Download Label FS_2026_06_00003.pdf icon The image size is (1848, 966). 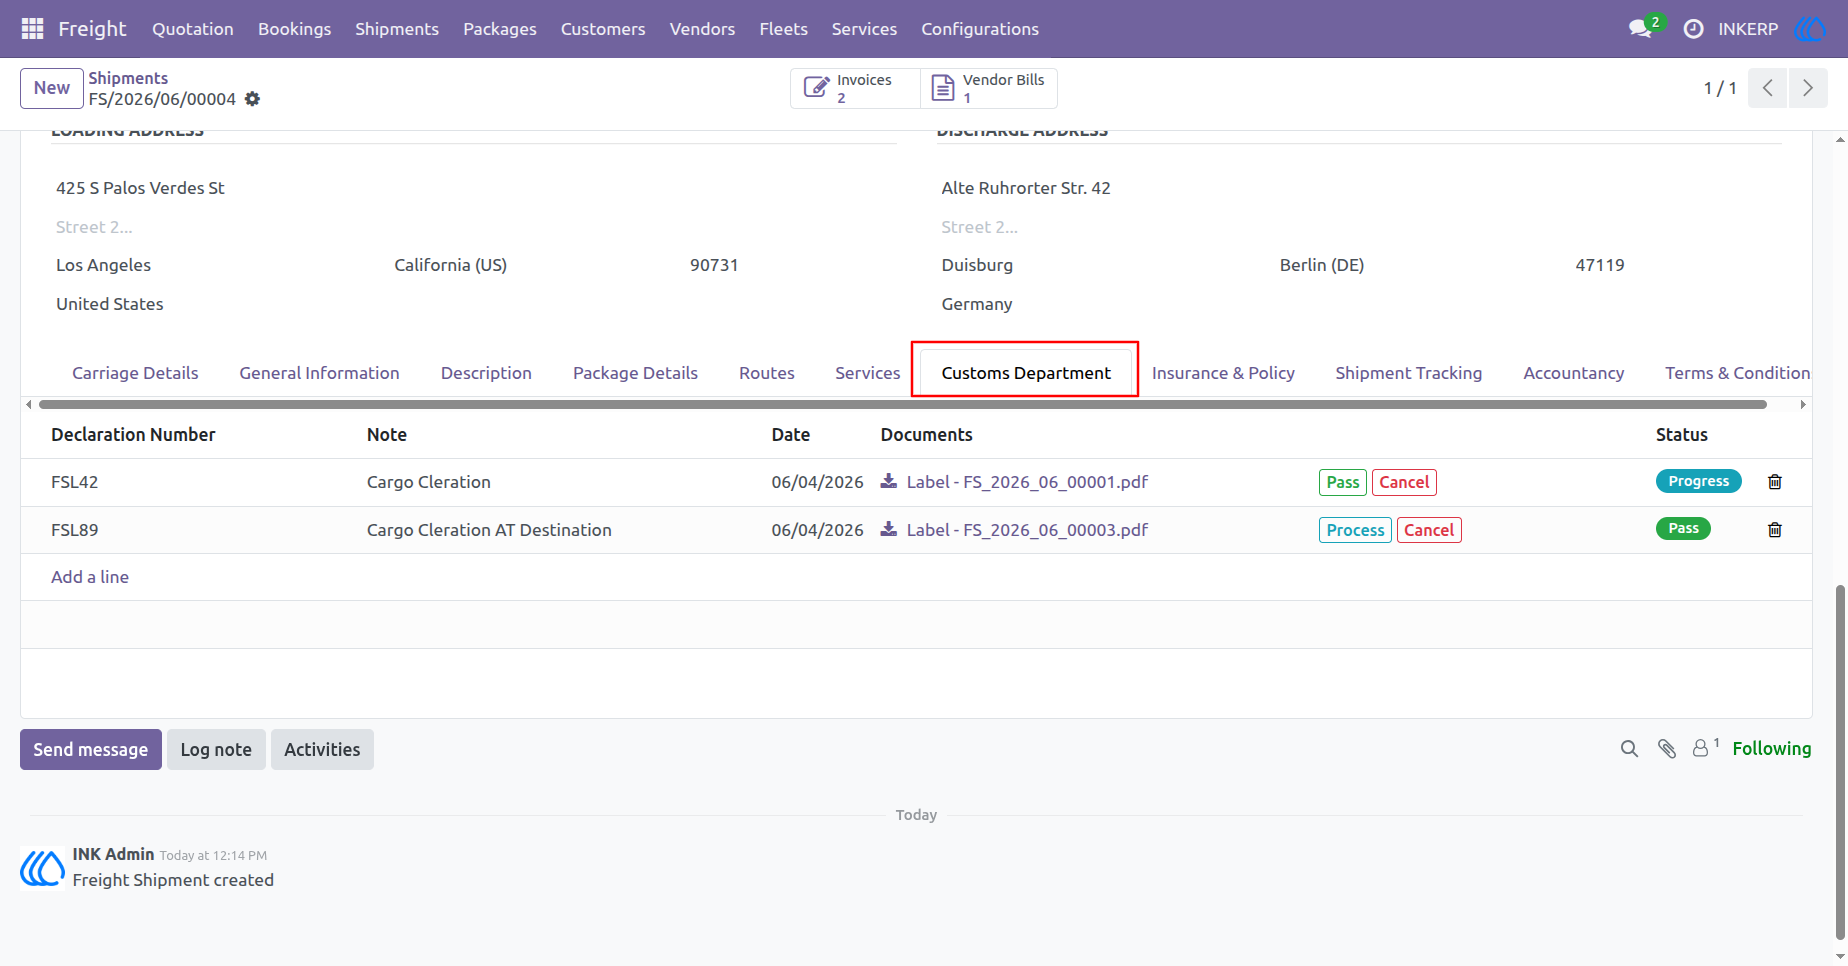[x=889, y=529]
